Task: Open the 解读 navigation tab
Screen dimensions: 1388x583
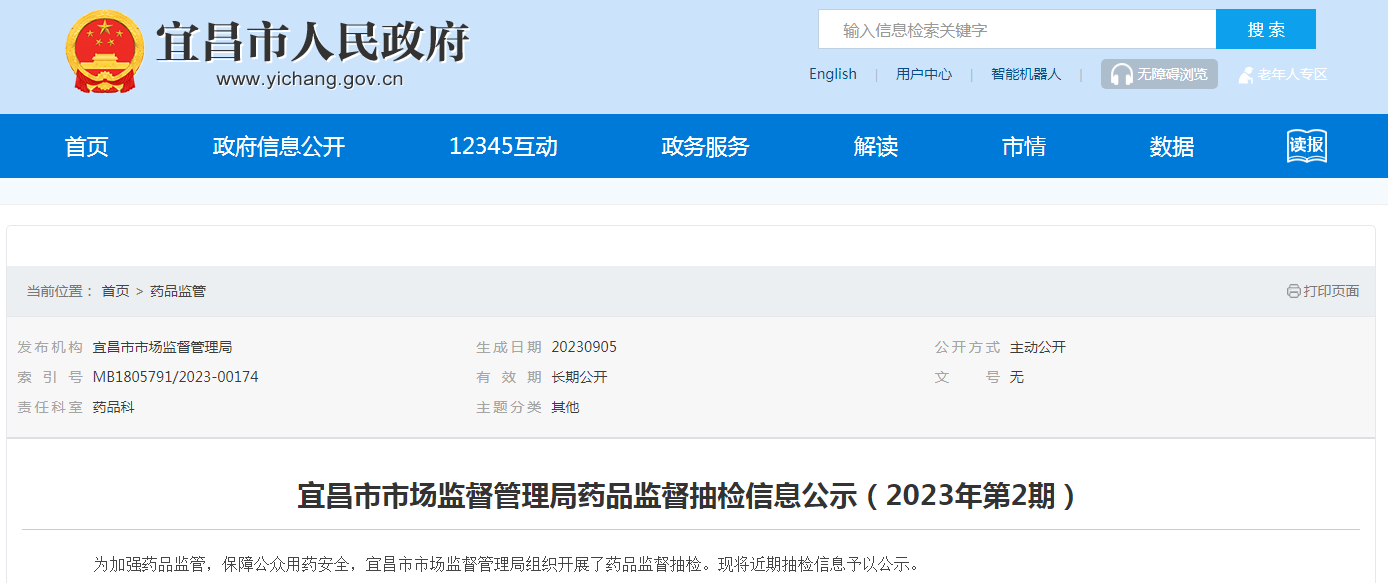Action: coord(876,147)
